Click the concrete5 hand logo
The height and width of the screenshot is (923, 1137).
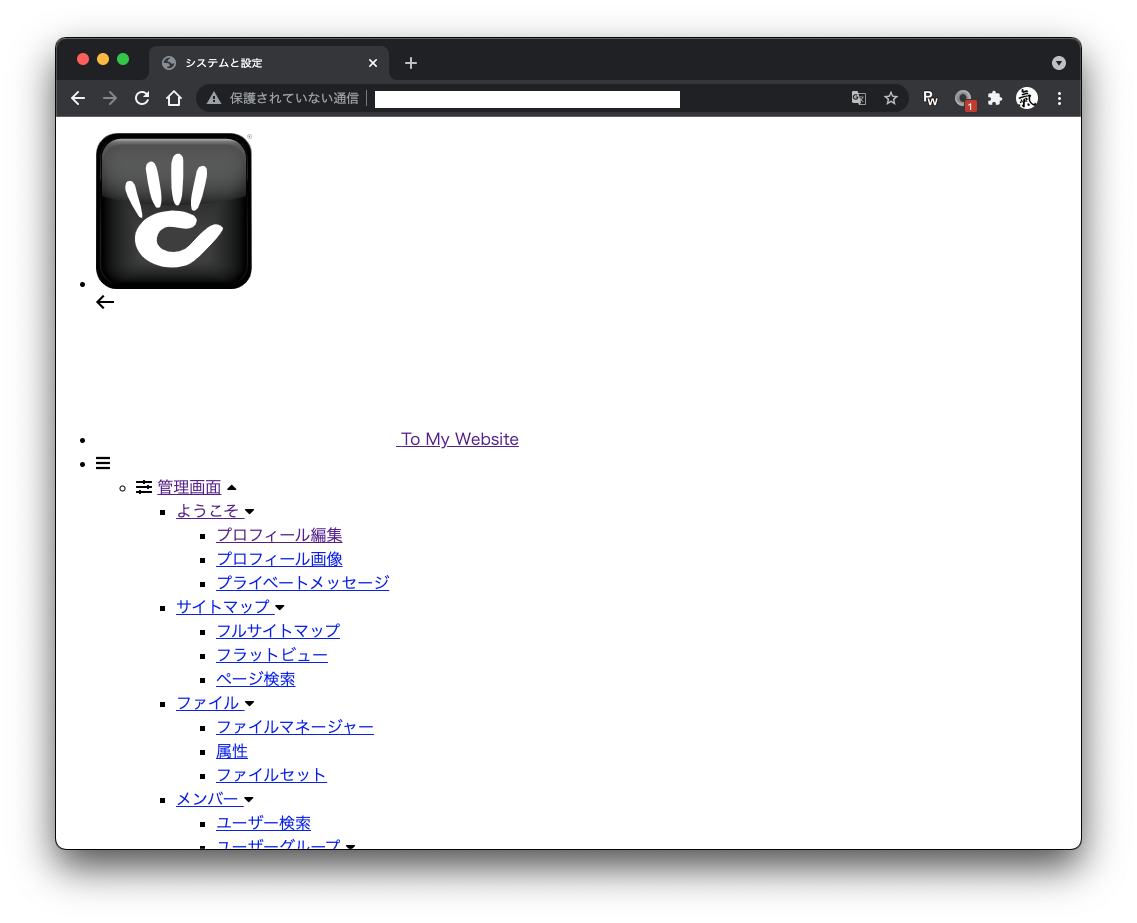[174, 211]
